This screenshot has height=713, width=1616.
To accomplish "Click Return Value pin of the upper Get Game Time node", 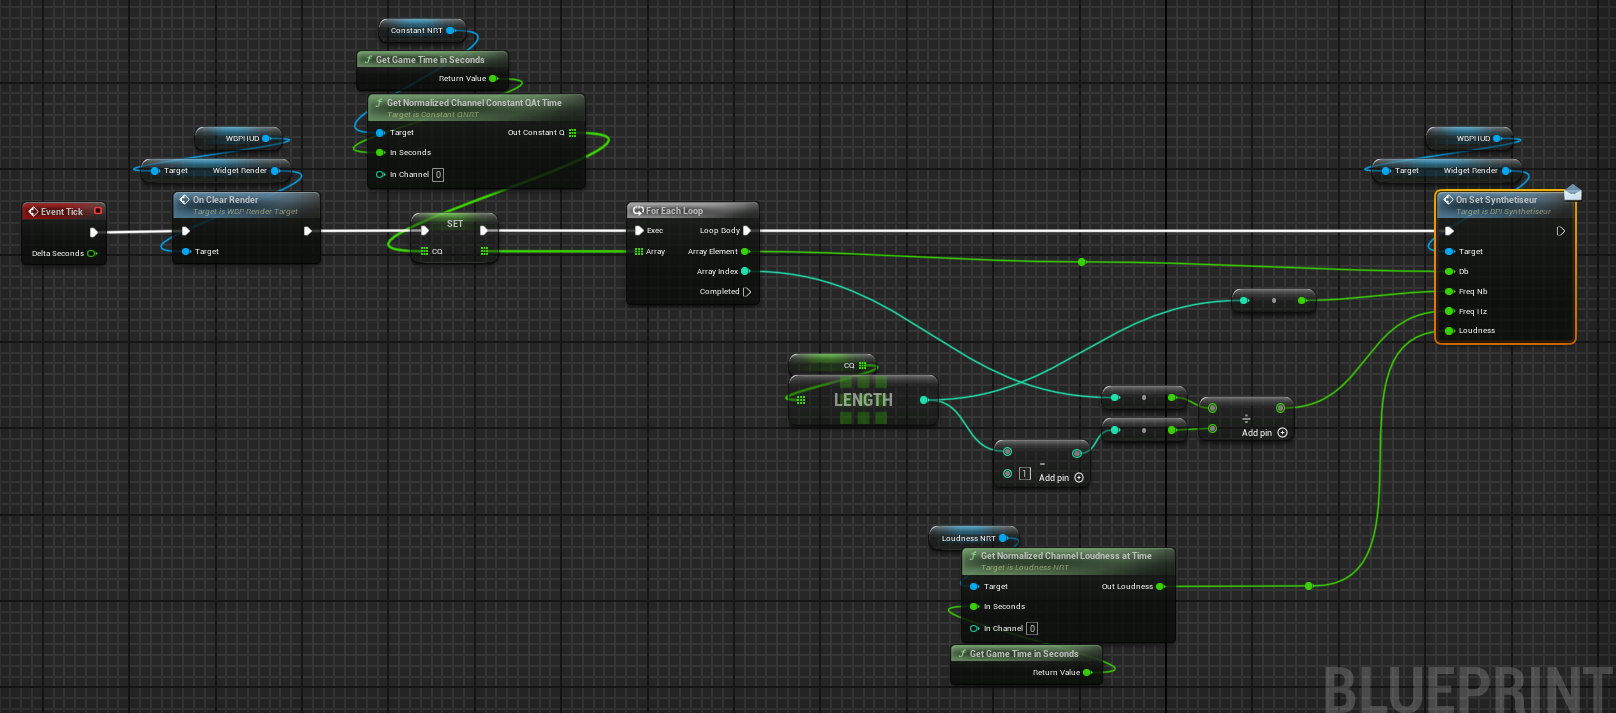I will (x=492, y=78).
